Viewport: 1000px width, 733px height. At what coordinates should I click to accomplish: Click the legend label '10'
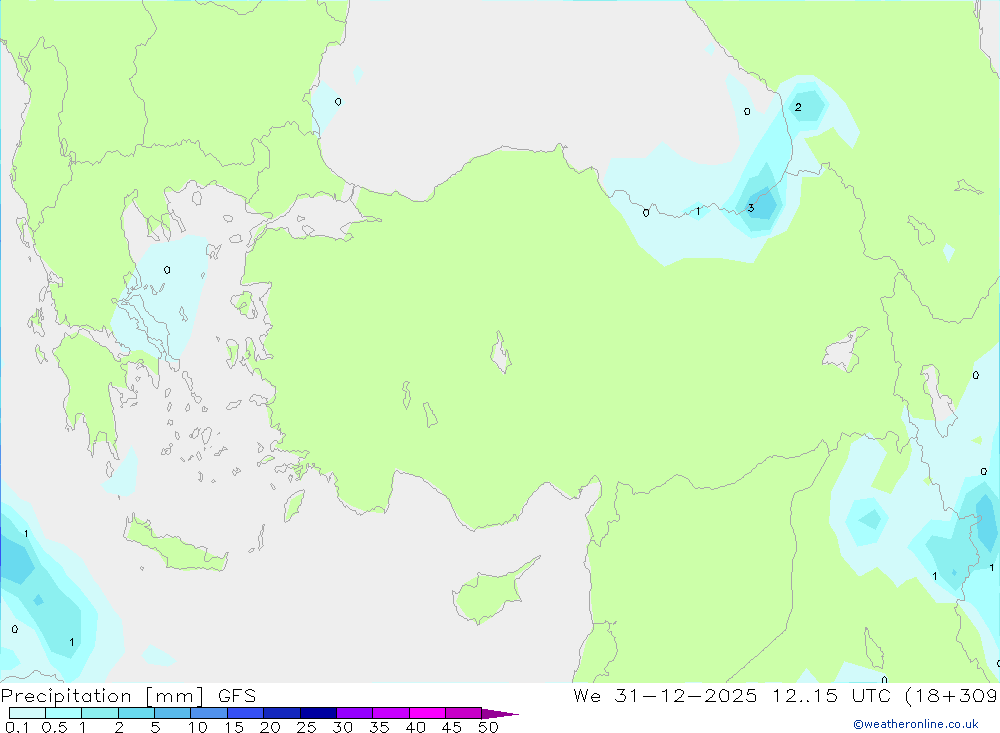[x=198, y=727]
